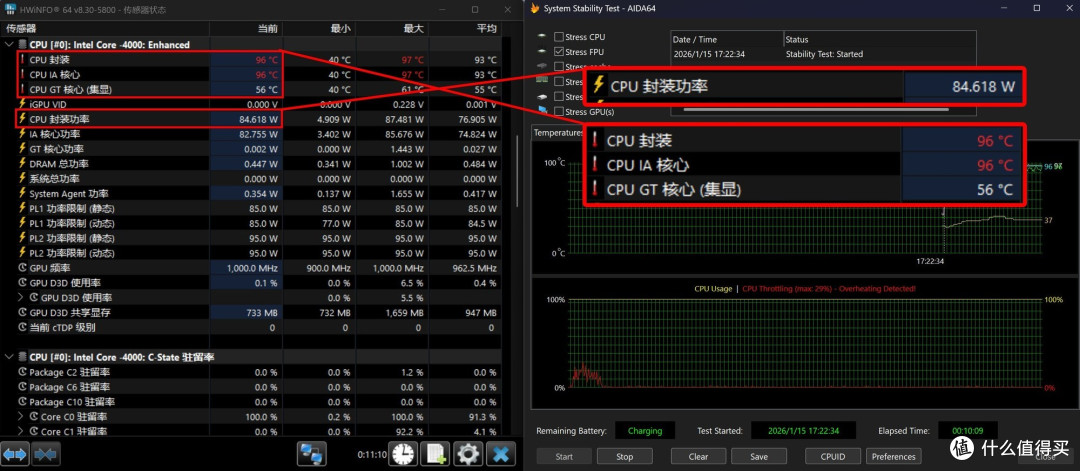Image resolution: width=1080 pixels, height=471 pixels.
Task: Expand the Core C0 驻留率 row
Action: [x=21, y=417]
